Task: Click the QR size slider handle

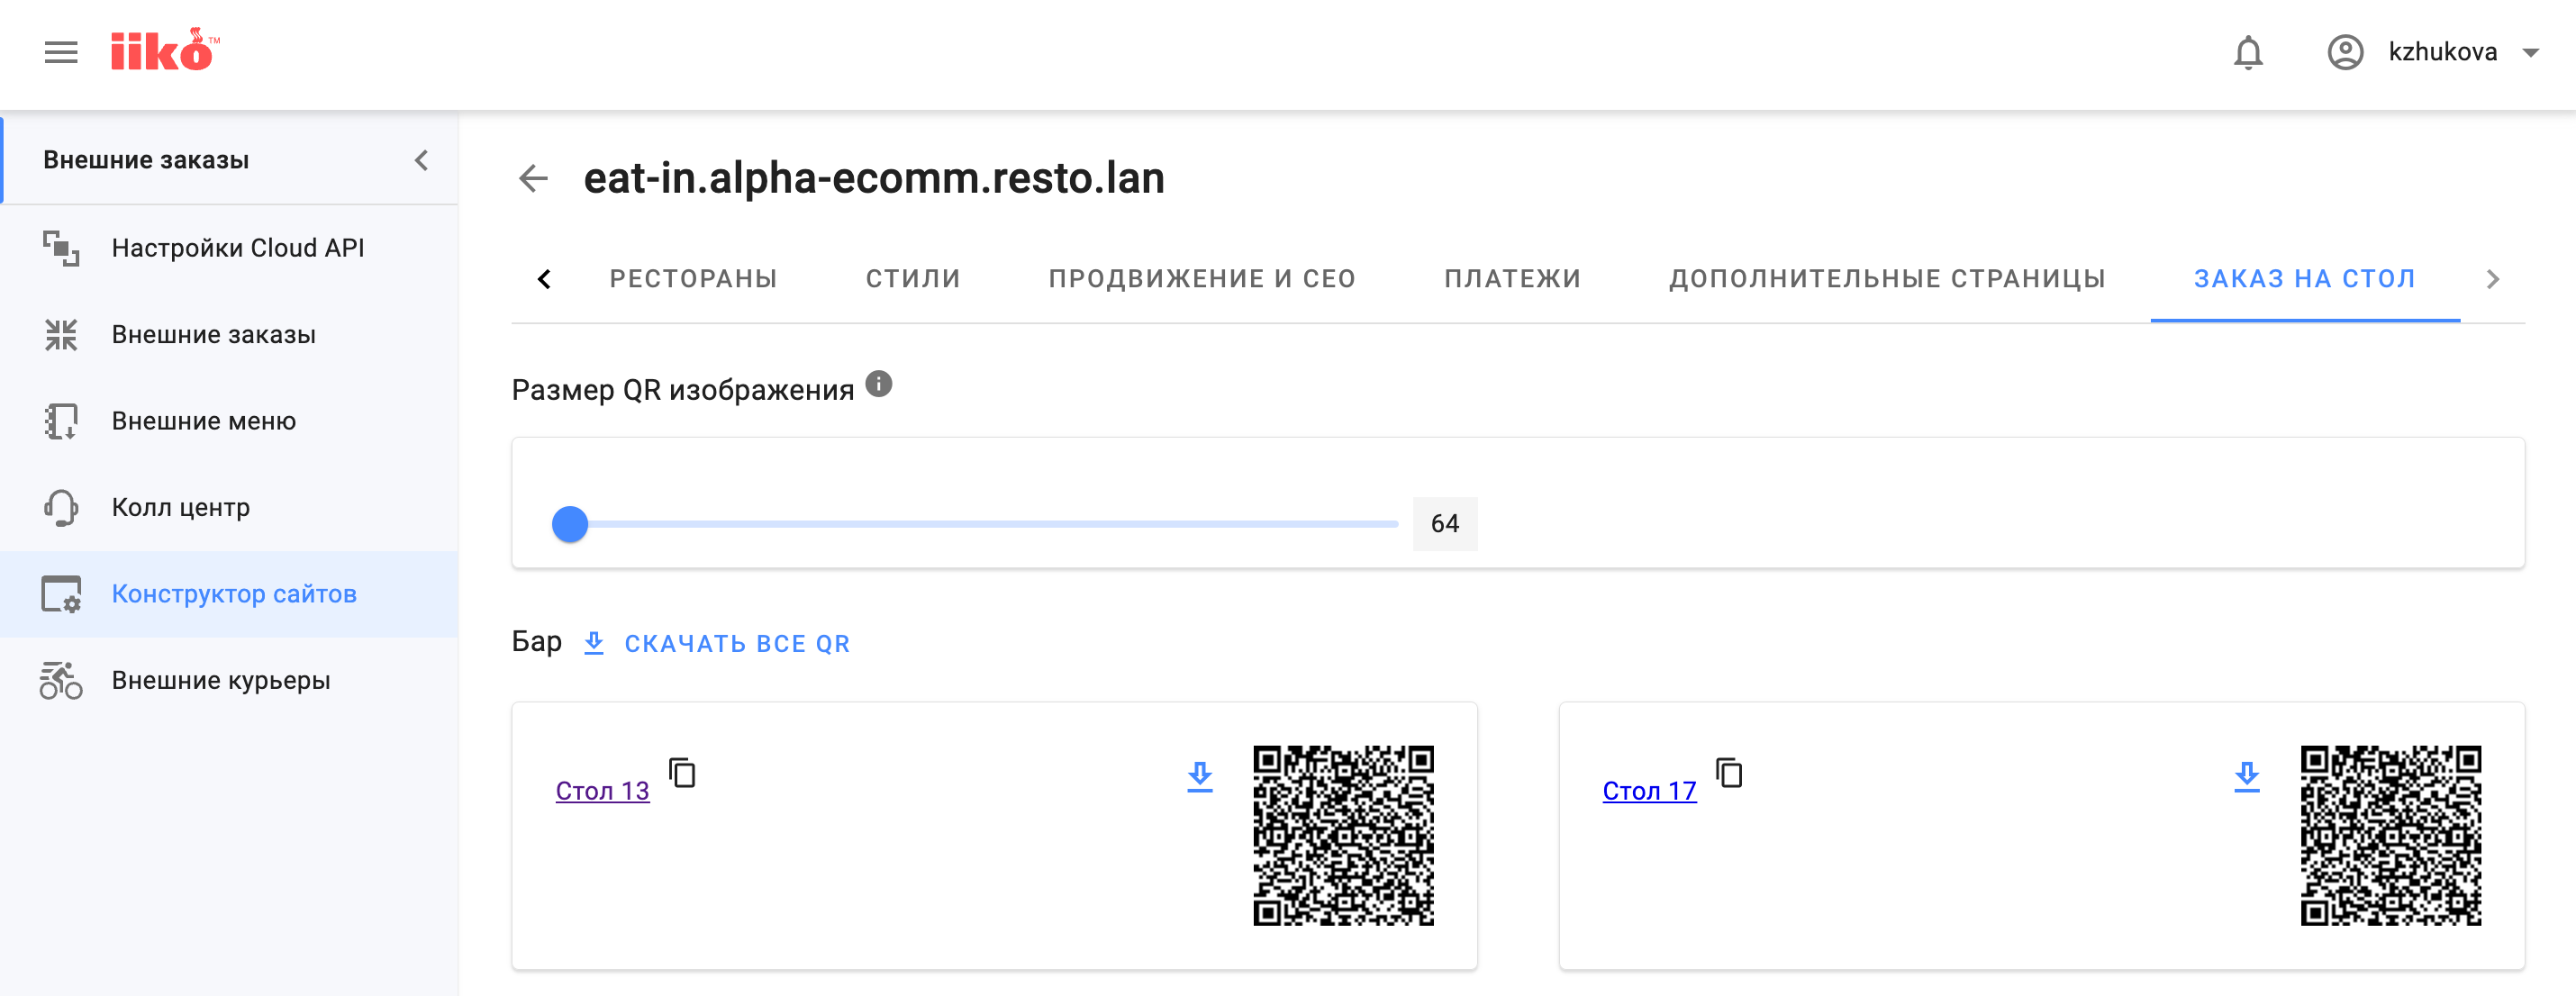Action: pyautogui.click(x=570, y=524)
